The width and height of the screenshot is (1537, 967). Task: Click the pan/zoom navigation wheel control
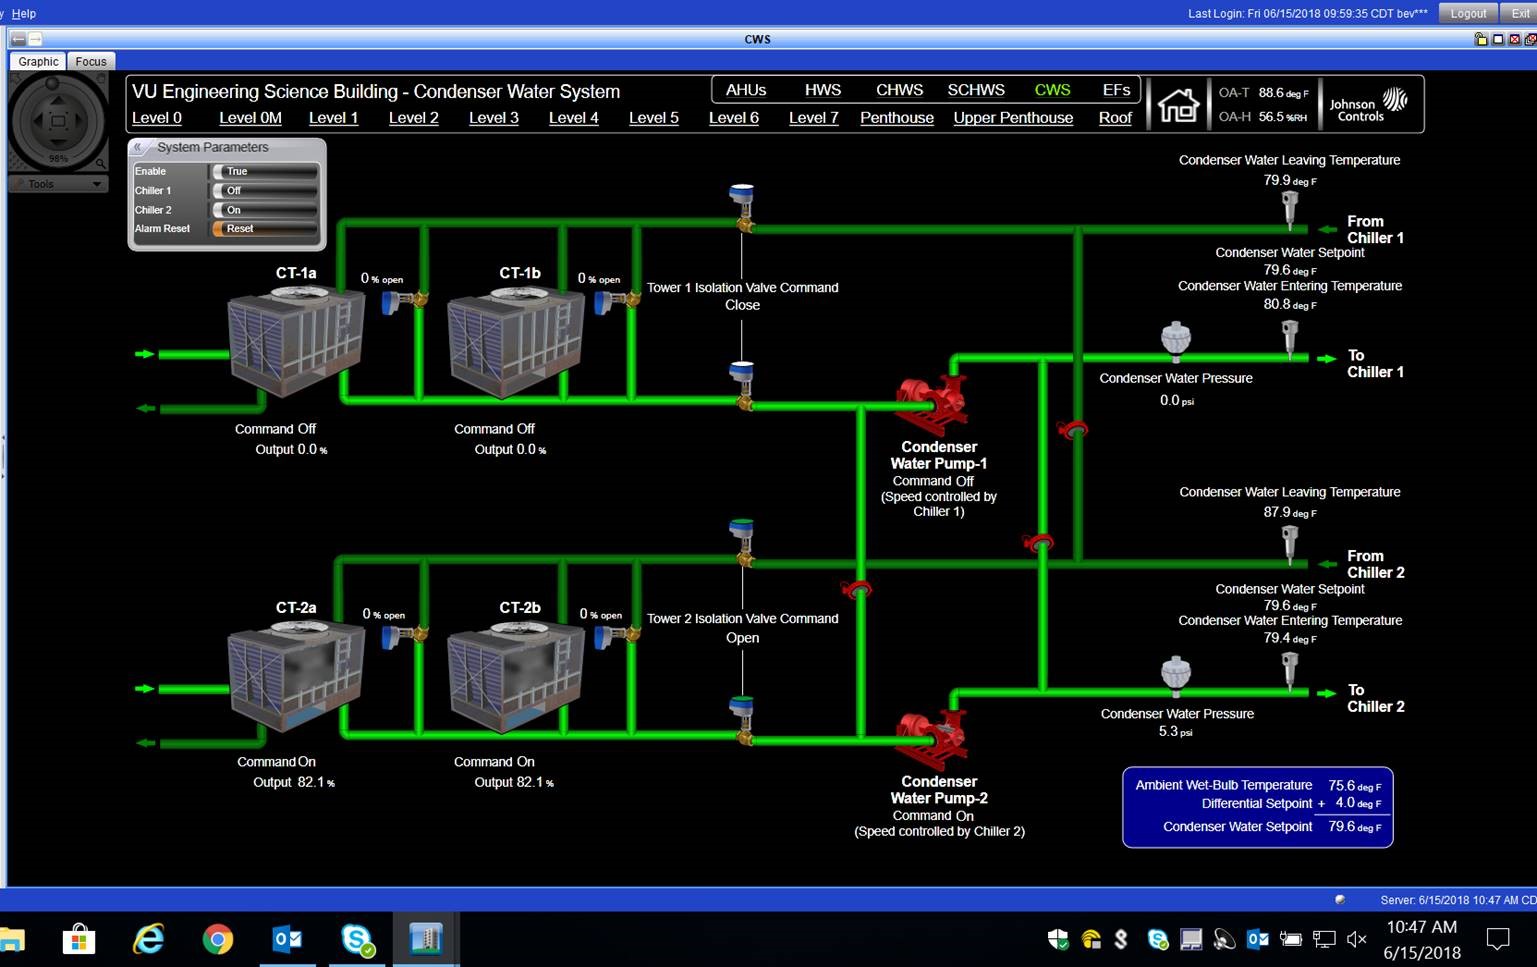pos(58,121)
